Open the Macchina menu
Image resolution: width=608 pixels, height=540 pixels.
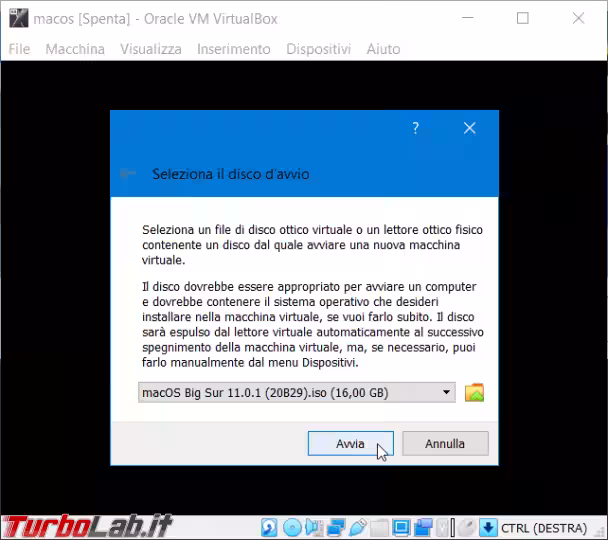tap(75, 49)
